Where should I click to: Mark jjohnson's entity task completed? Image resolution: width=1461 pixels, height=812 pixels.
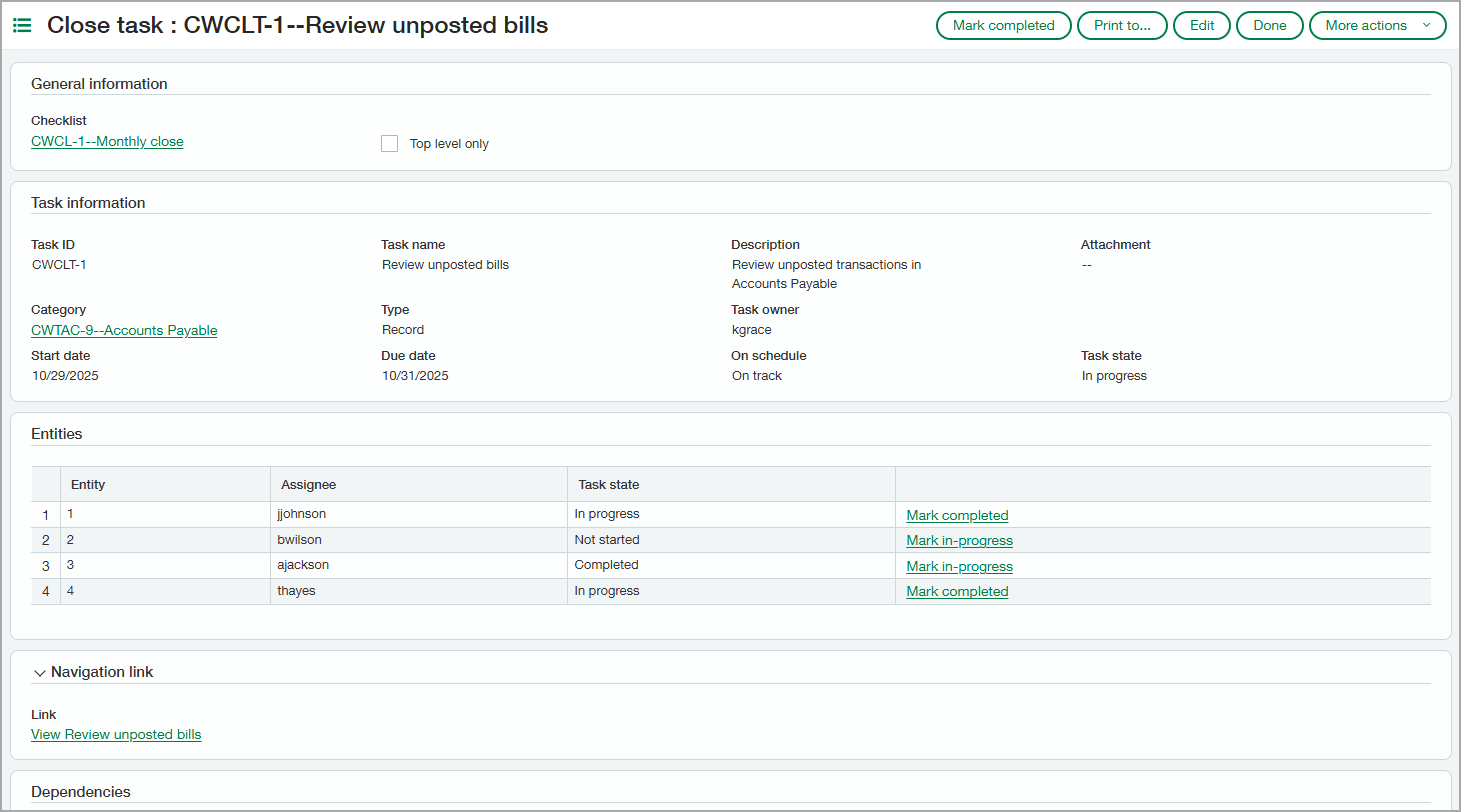coord(956,515)
